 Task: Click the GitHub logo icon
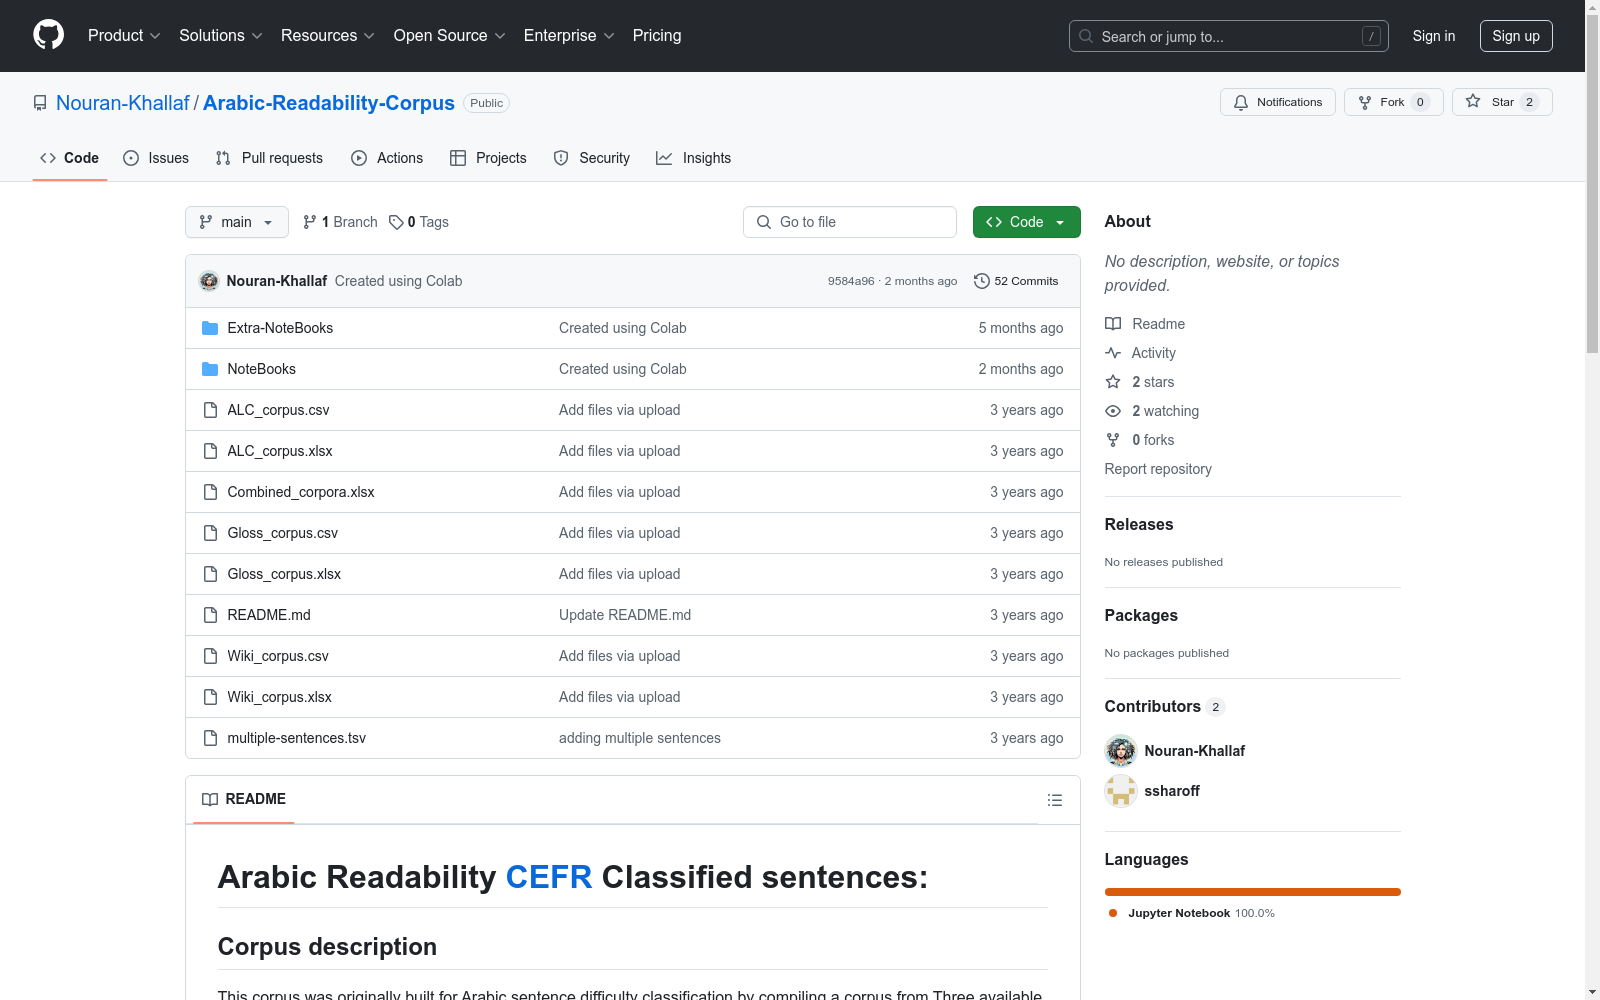pyautogui.click(x=48, y=35)
